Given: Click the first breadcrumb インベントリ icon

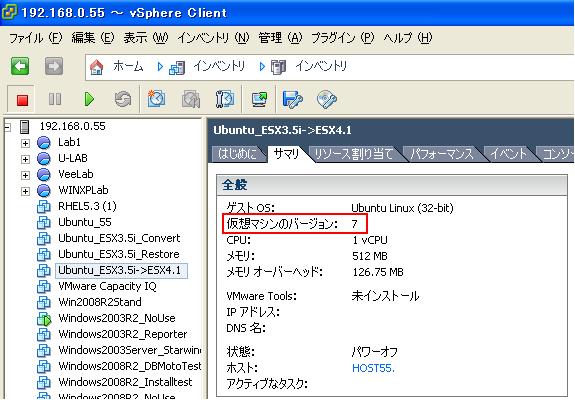Looking at the screenshot, I should (177, 67).
